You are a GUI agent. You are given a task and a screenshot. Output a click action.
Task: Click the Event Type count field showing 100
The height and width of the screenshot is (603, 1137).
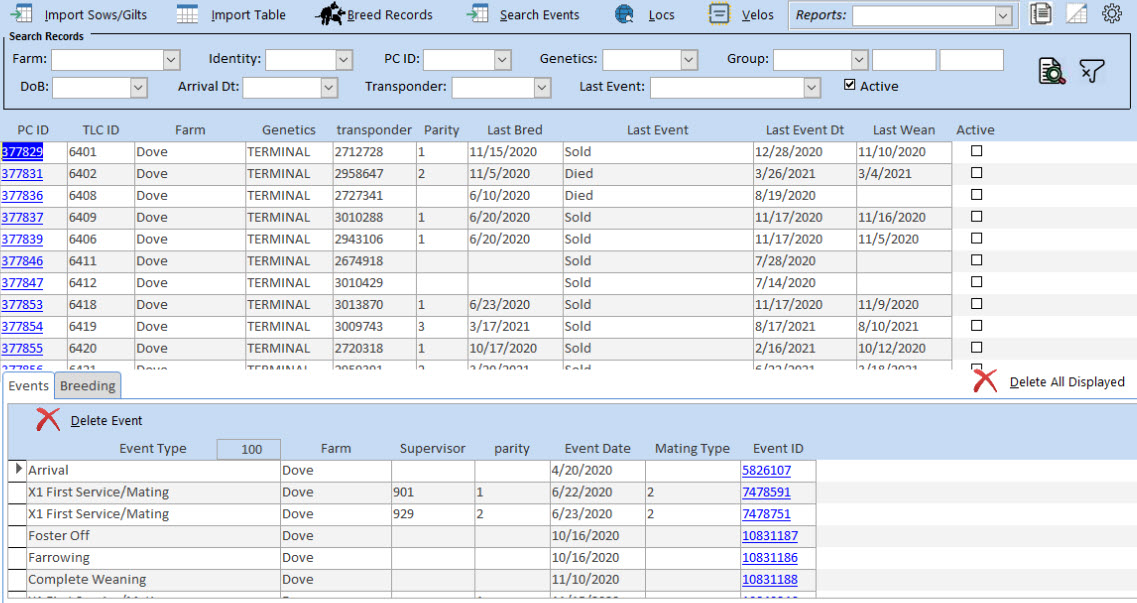tap(251, 449)
